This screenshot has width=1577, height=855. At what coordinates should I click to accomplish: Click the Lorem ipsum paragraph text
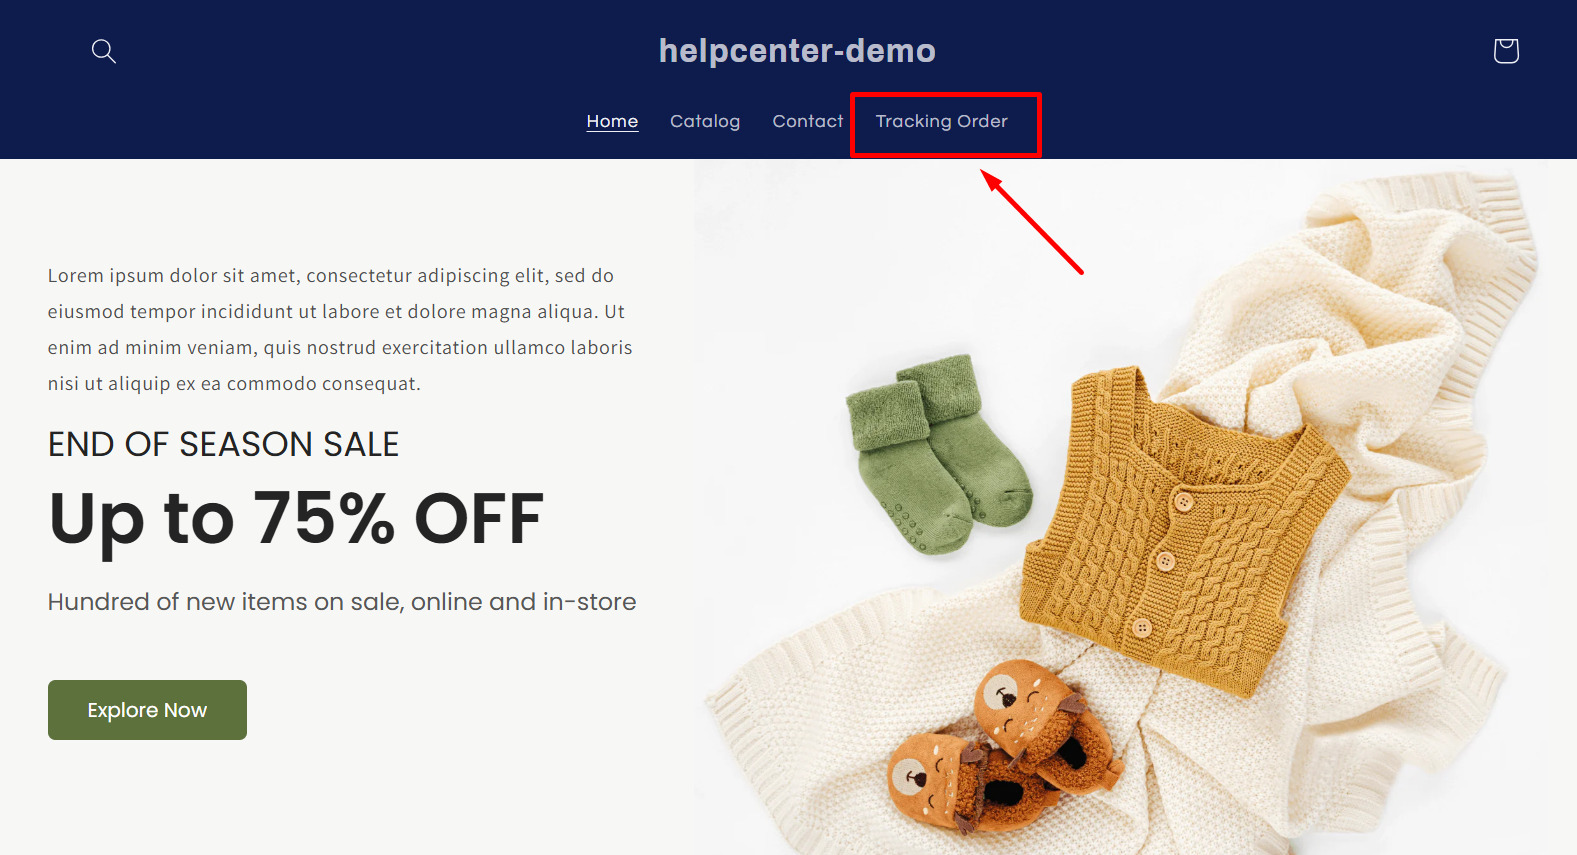[340, 329]
